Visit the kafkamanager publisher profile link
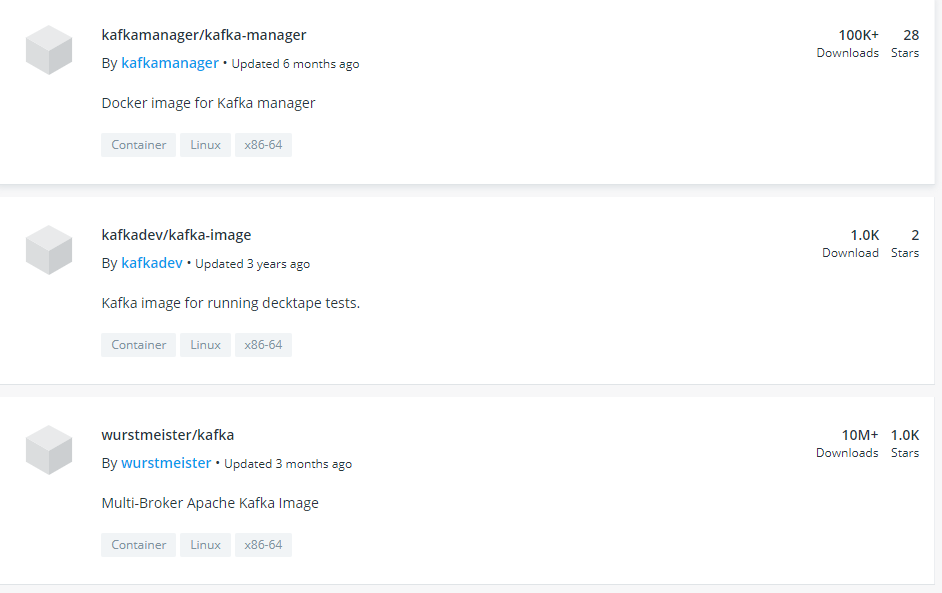 [170, 63]
